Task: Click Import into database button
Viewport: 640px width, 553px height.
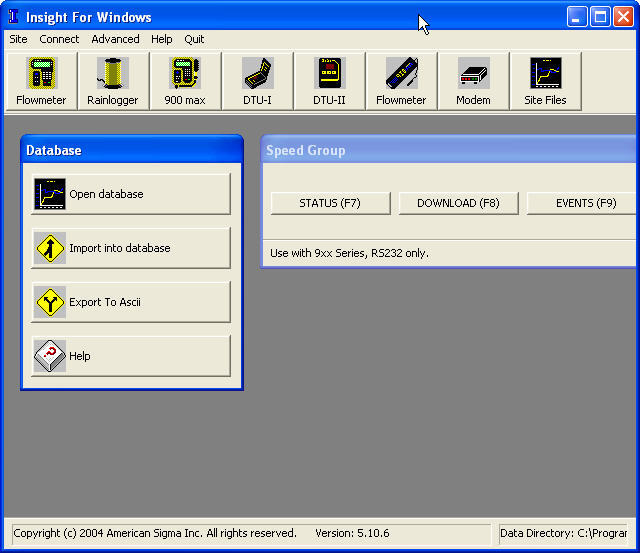Action: click(131, 248)
